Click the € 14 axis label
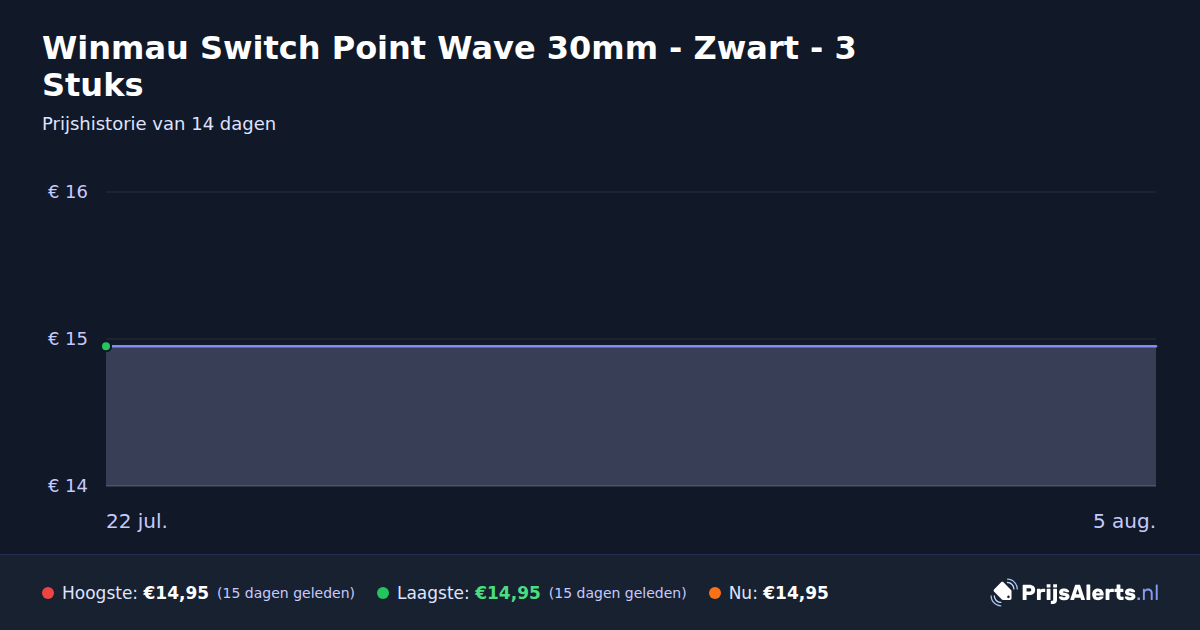This screenshot has height=630, width=1200. [x=68, y=486]
